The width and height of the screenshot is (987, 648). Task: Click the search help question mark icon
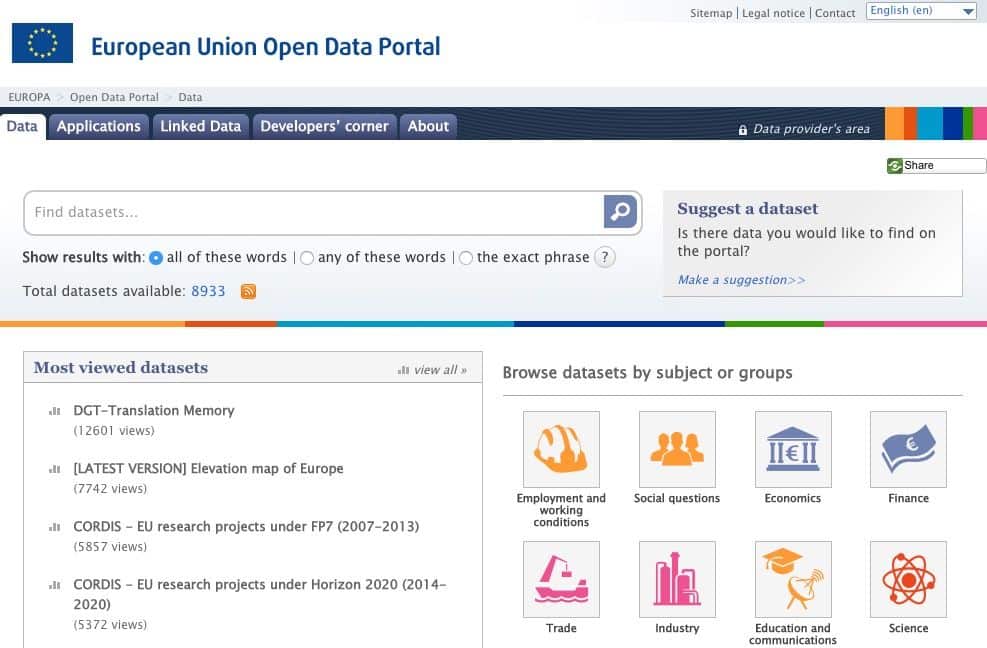tap(605, 257)
